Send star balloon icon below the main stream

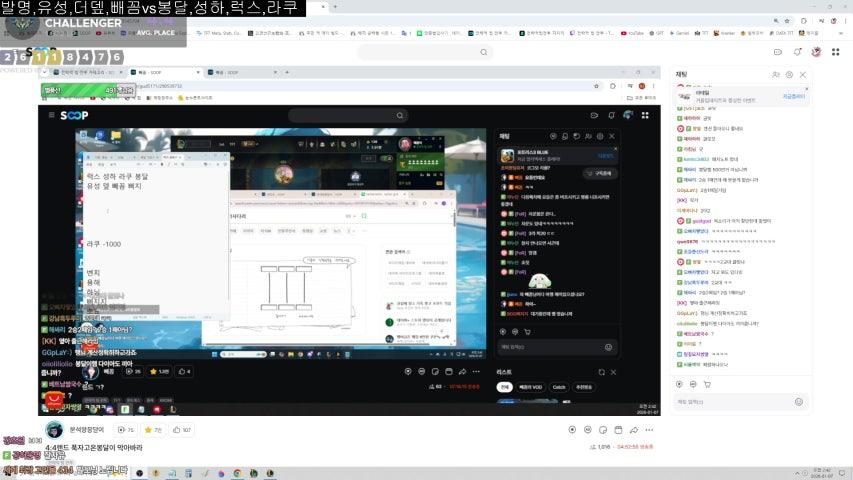pyautogui.click(x=572, y=430)
